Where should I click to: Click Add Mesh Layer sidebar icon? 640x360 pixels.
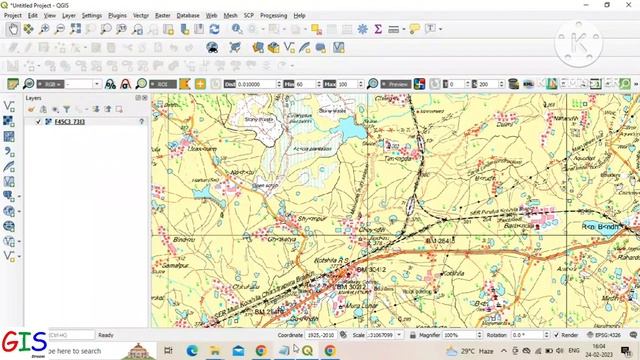pyautogui.click(x=9, y=136)
